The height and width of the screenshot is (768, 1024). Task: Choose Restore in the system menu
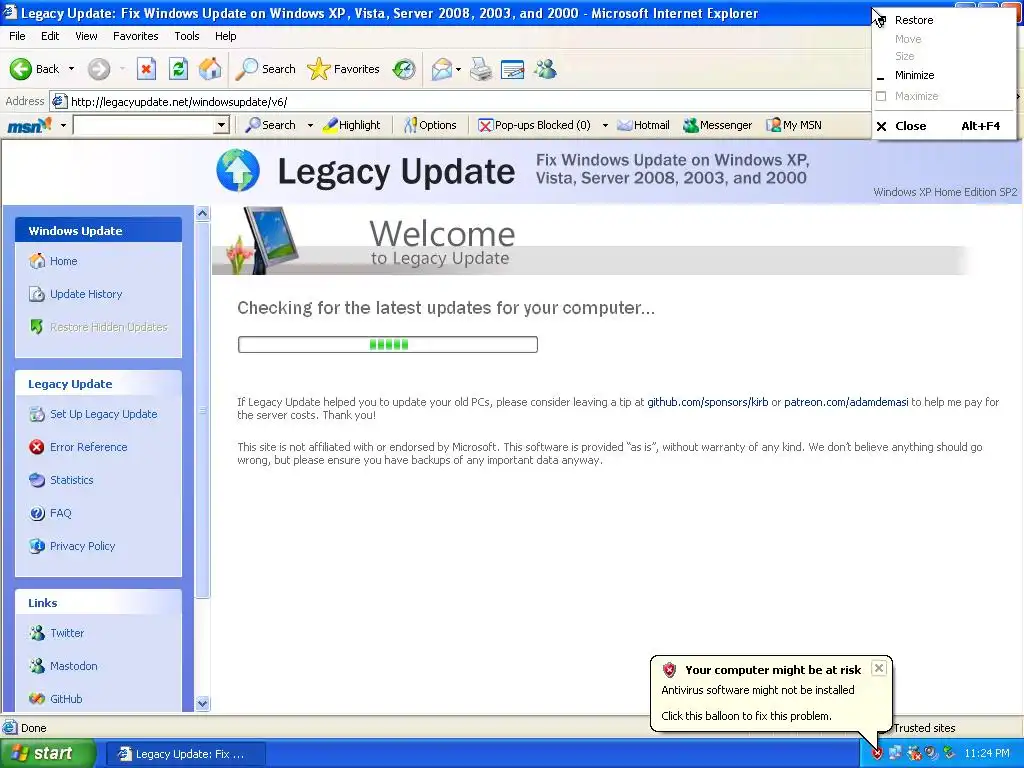coord(944,20)
